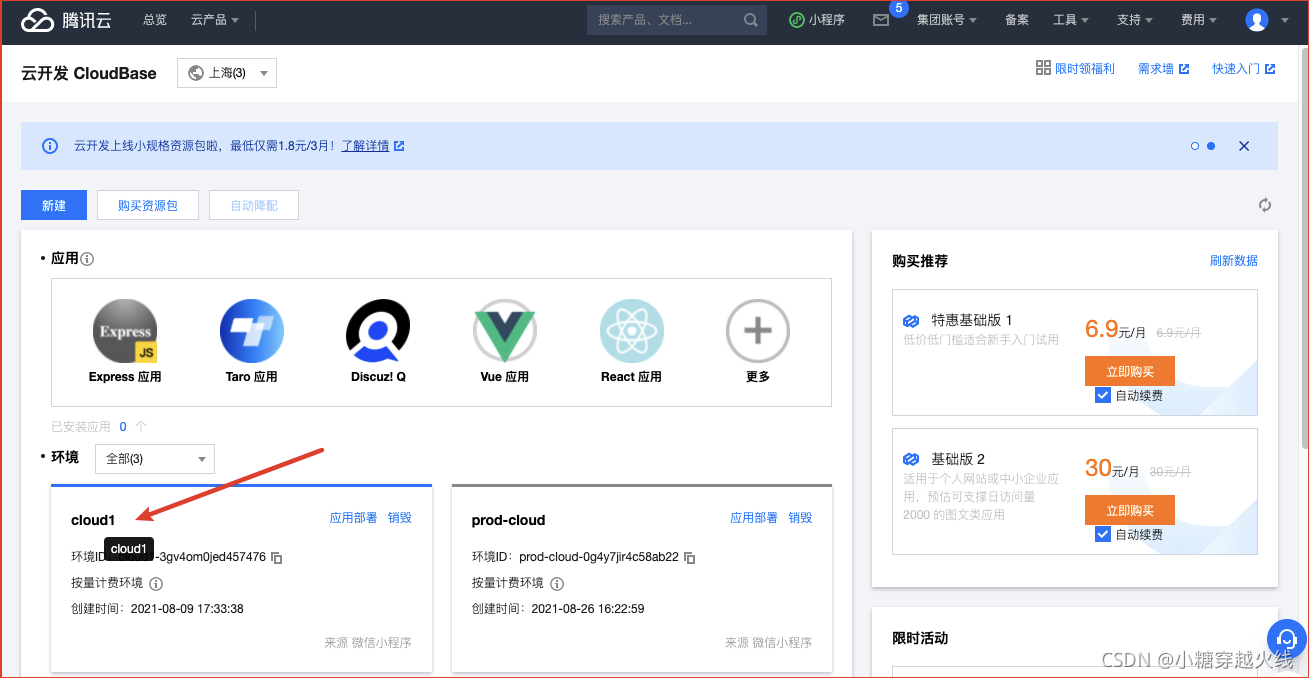Screen dimensions: 1309x678
Task: Toggle 自动续费 for 基础版 2
Action: [1103, 534]
